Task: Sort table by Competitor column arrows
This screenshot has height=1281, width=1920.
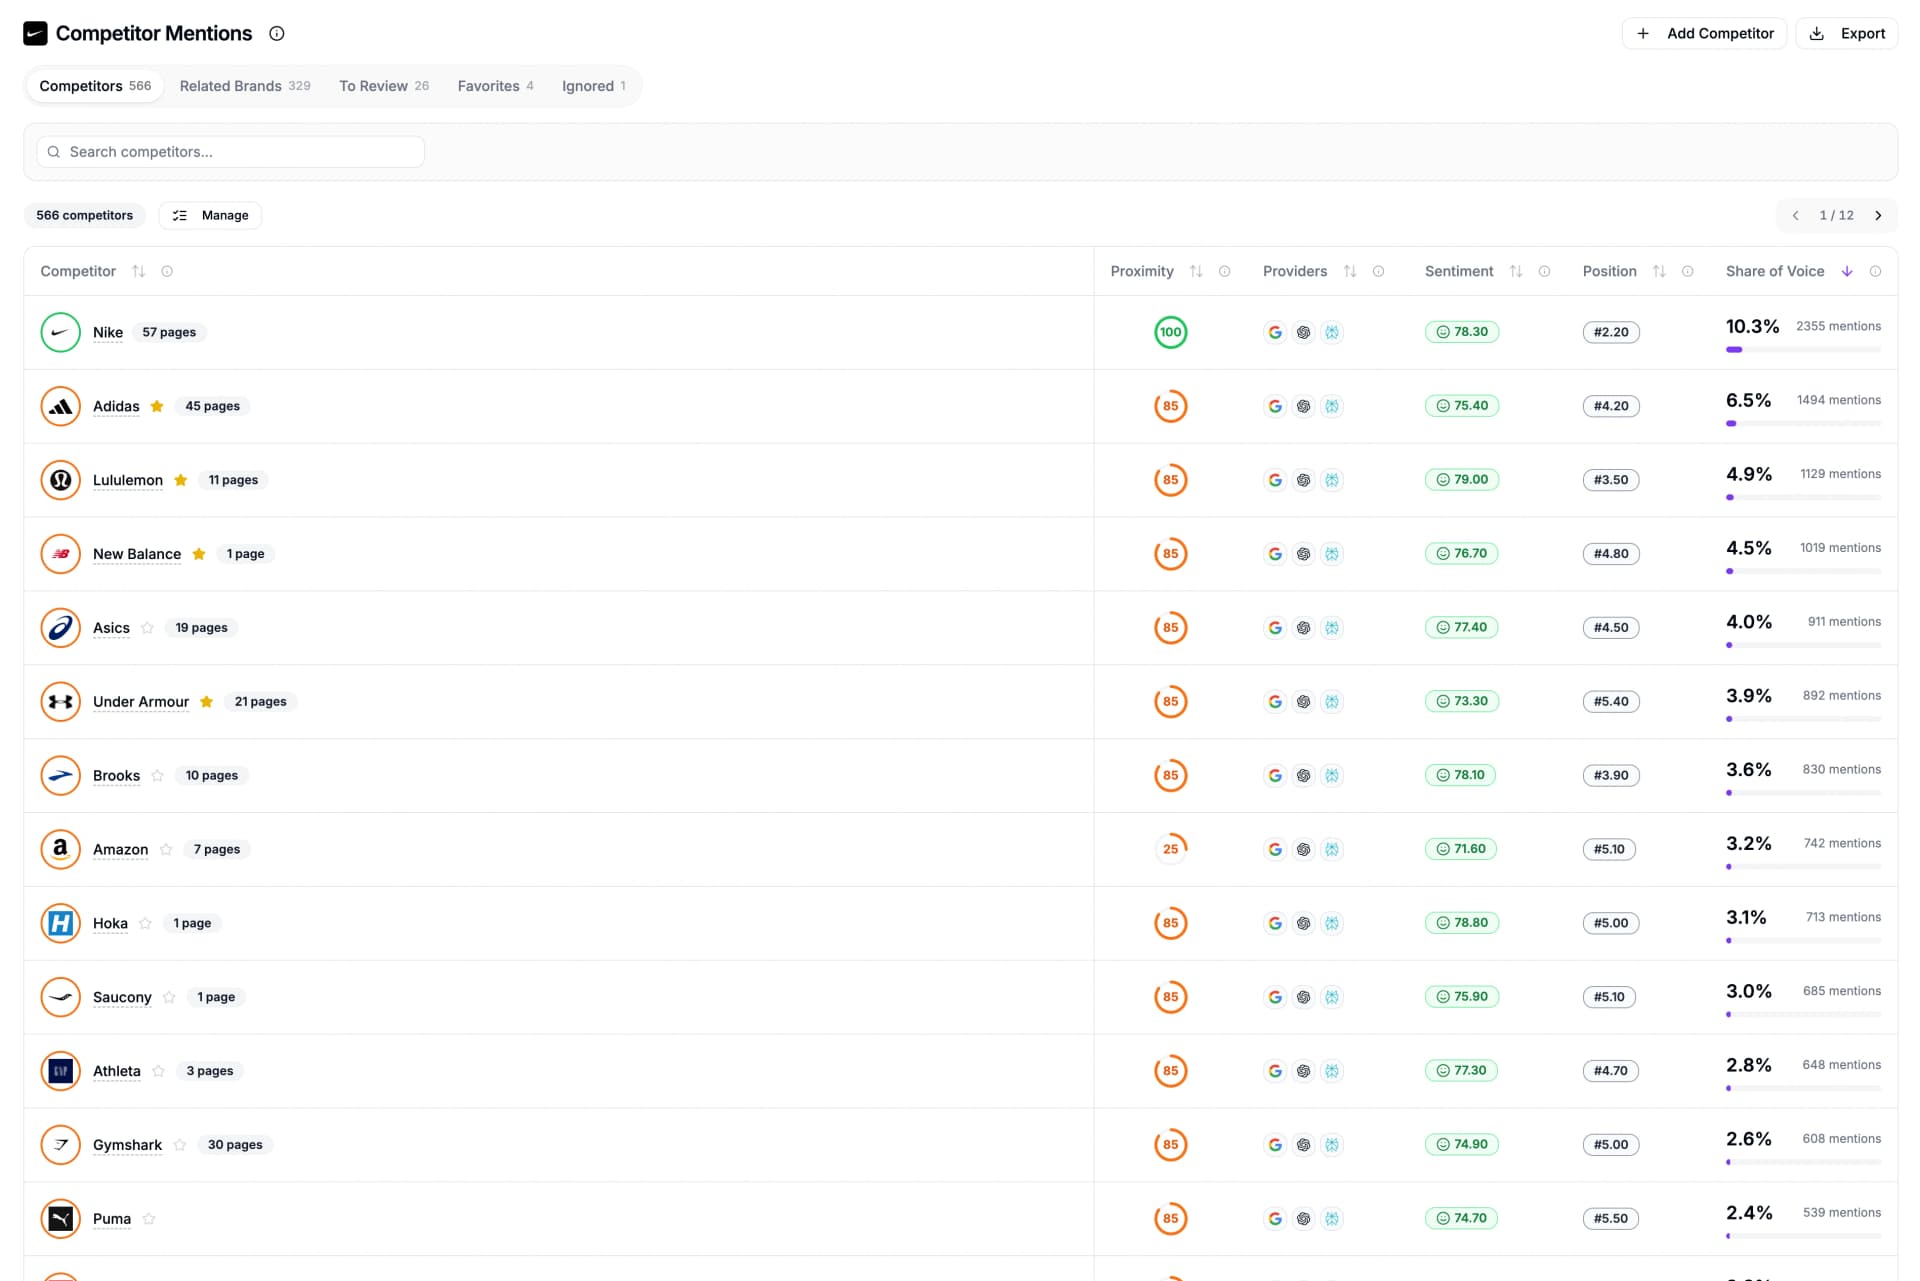Action: 139,271
